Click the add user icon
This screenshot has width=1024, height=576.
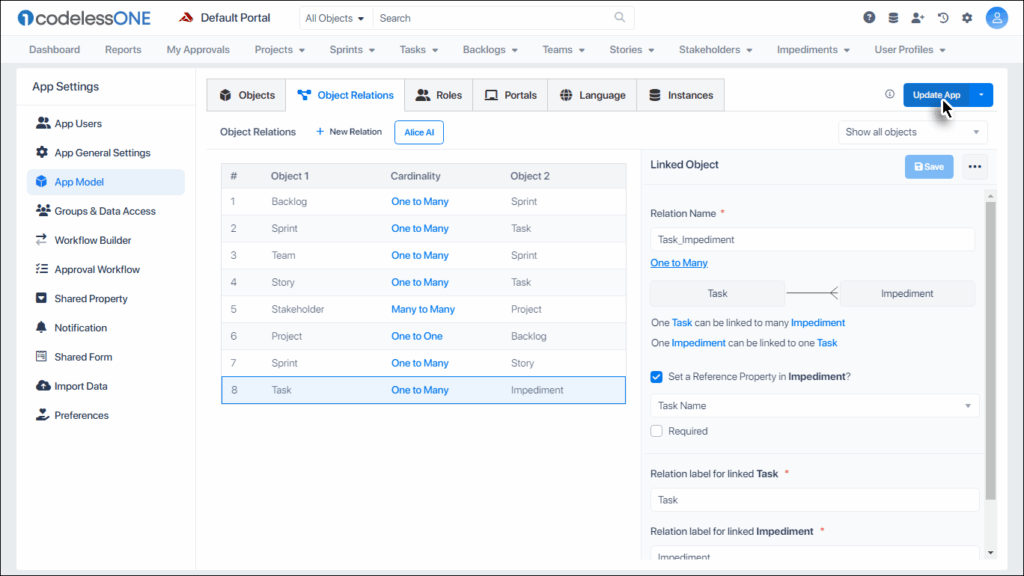(918, 18)
